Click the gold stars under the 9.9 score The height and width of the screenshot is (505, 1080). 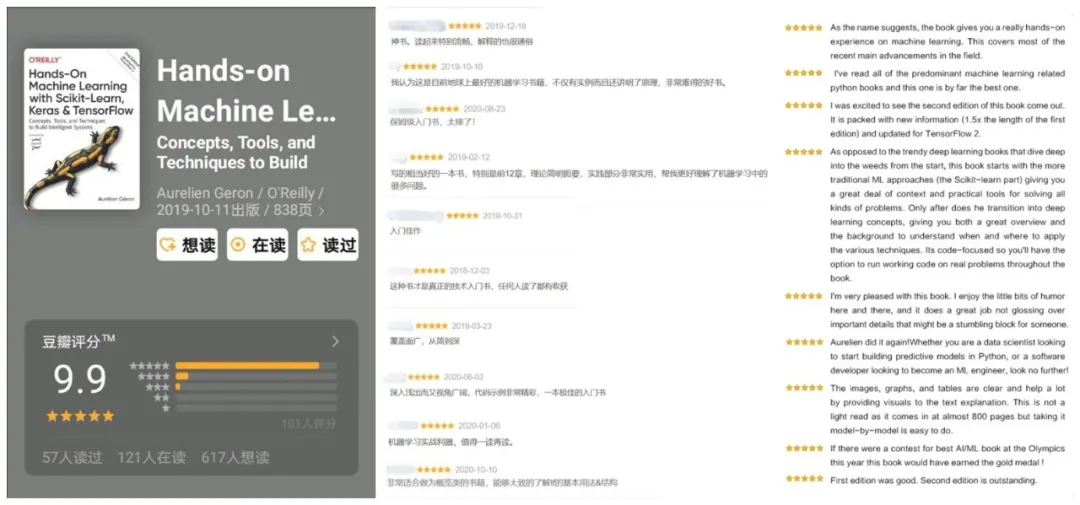80,416
